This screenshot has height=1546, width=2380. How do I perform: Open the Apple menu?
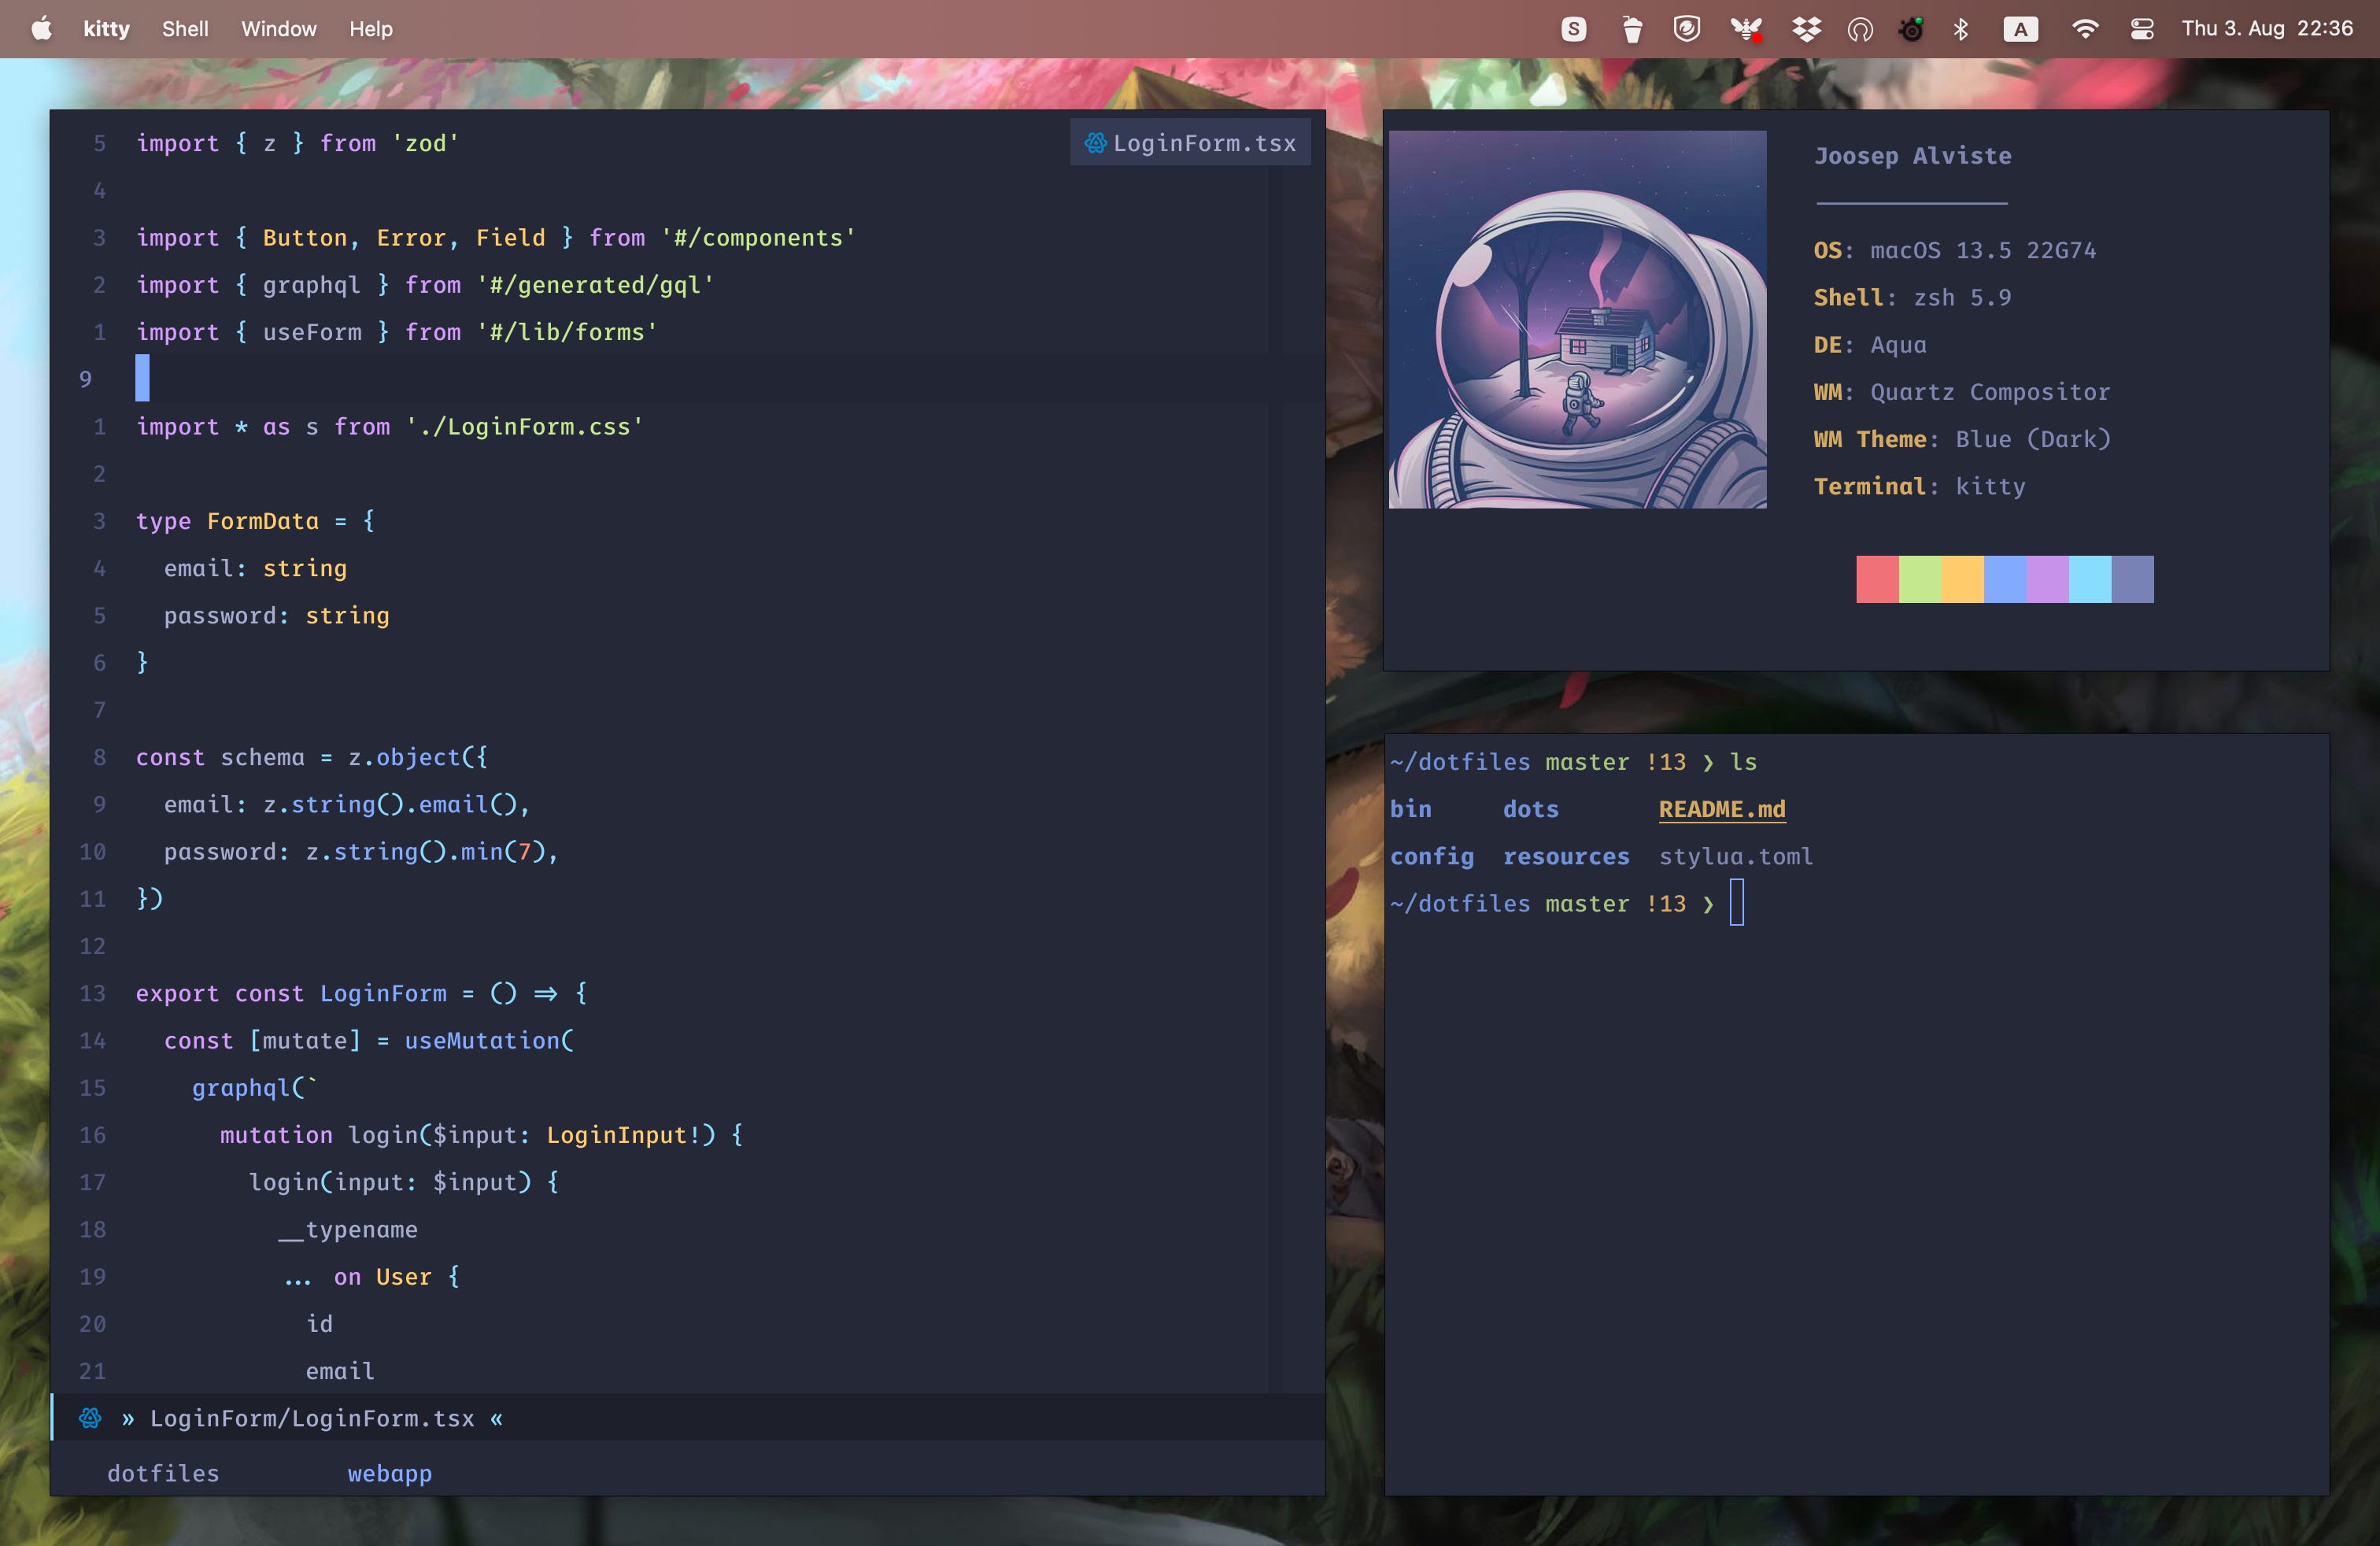(x=41, y=29)
